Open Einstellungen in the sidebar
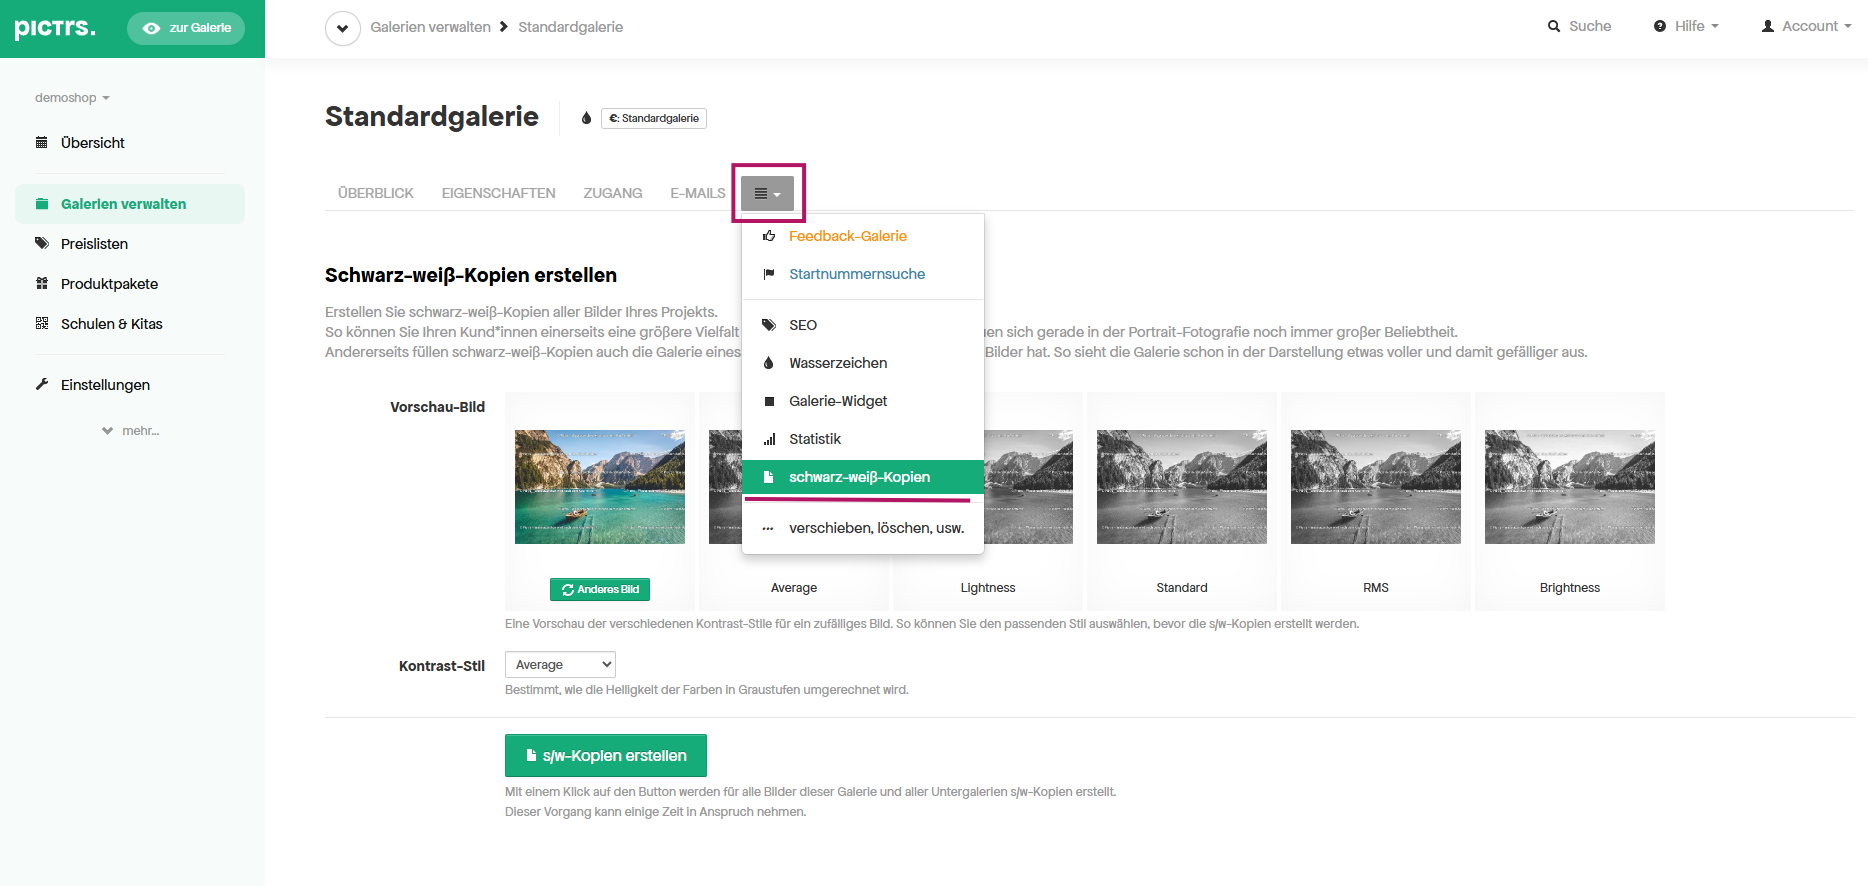 [105, 385]
